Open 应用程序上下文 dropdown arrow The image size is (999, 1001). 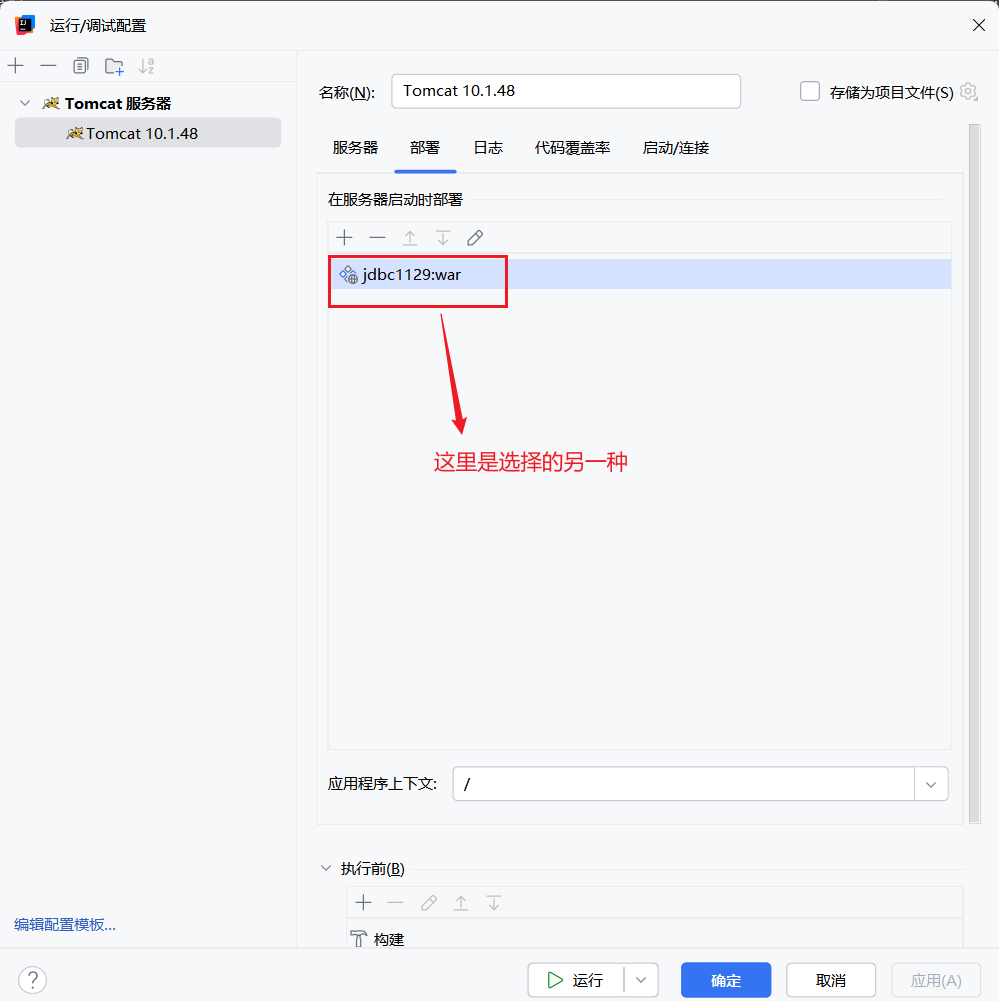(931, 784)
